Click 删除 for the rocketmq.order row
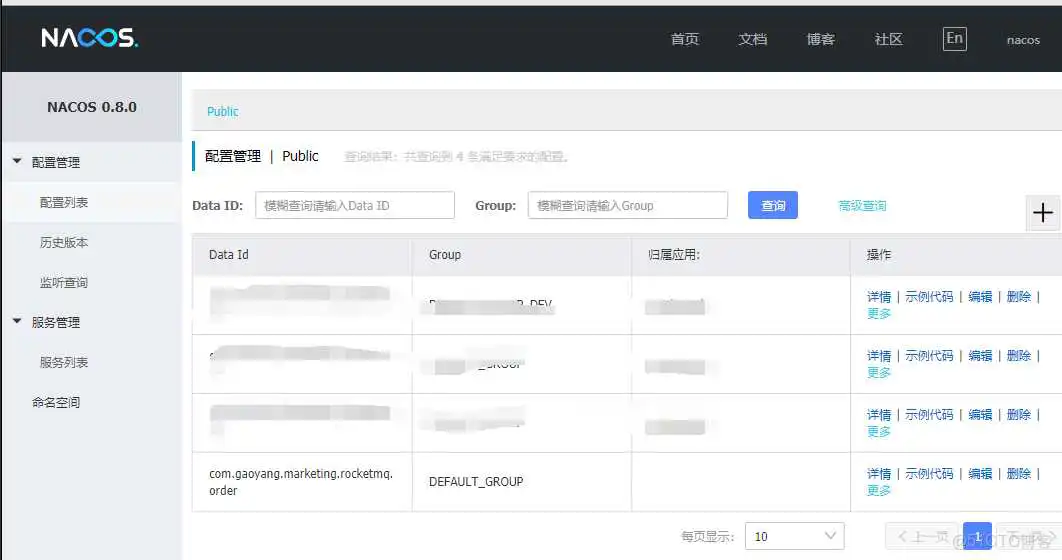The width and height of the screenshot is (1062, 560). pos(1019,473)
